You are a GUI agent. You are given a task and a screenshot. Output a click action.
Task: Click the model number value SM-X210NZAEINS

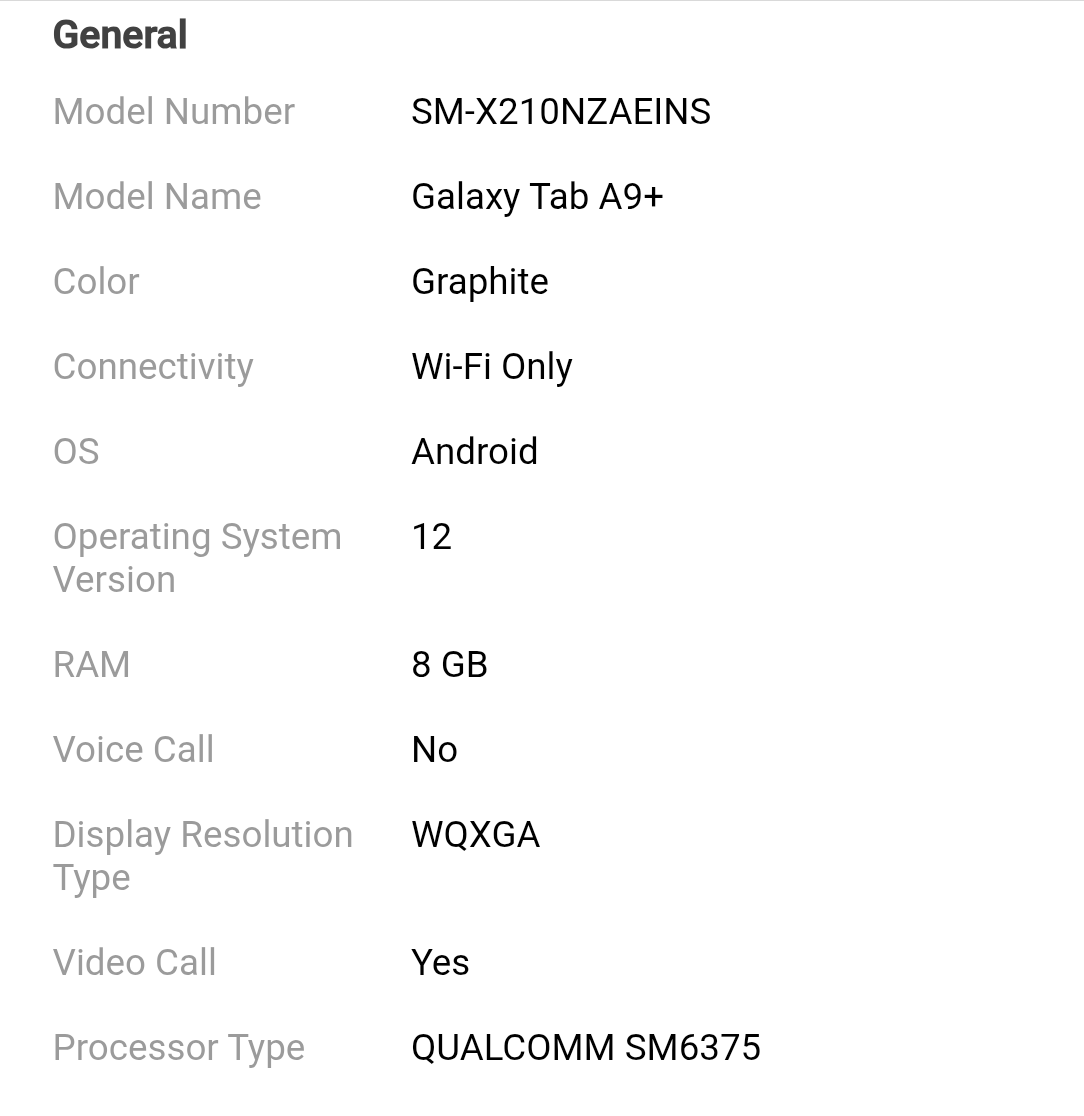(x=561, y=112)
